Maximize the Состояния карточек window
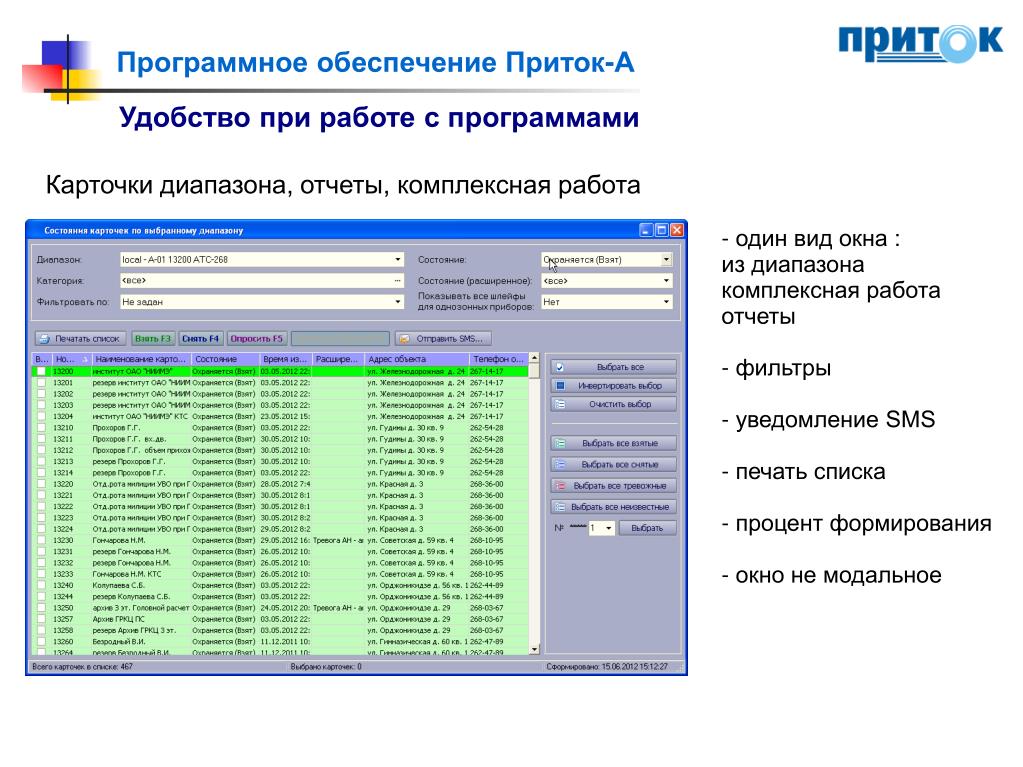The image size is (1023, 767). [662, 230]
